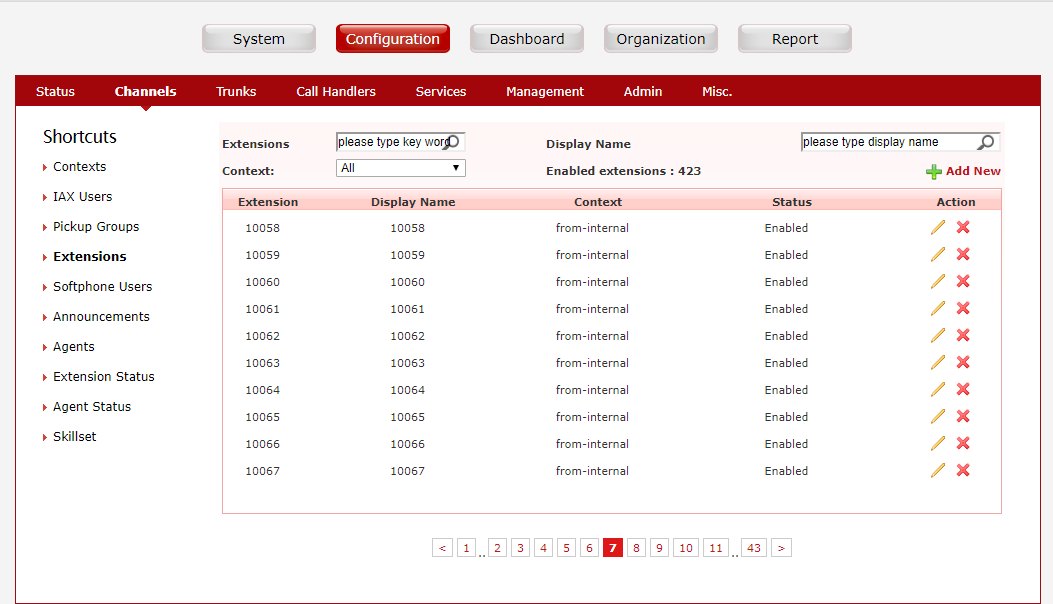This screenshot has height=604, width=1053.
Task: Open the Extension Status shortcut
Action: 103,377
